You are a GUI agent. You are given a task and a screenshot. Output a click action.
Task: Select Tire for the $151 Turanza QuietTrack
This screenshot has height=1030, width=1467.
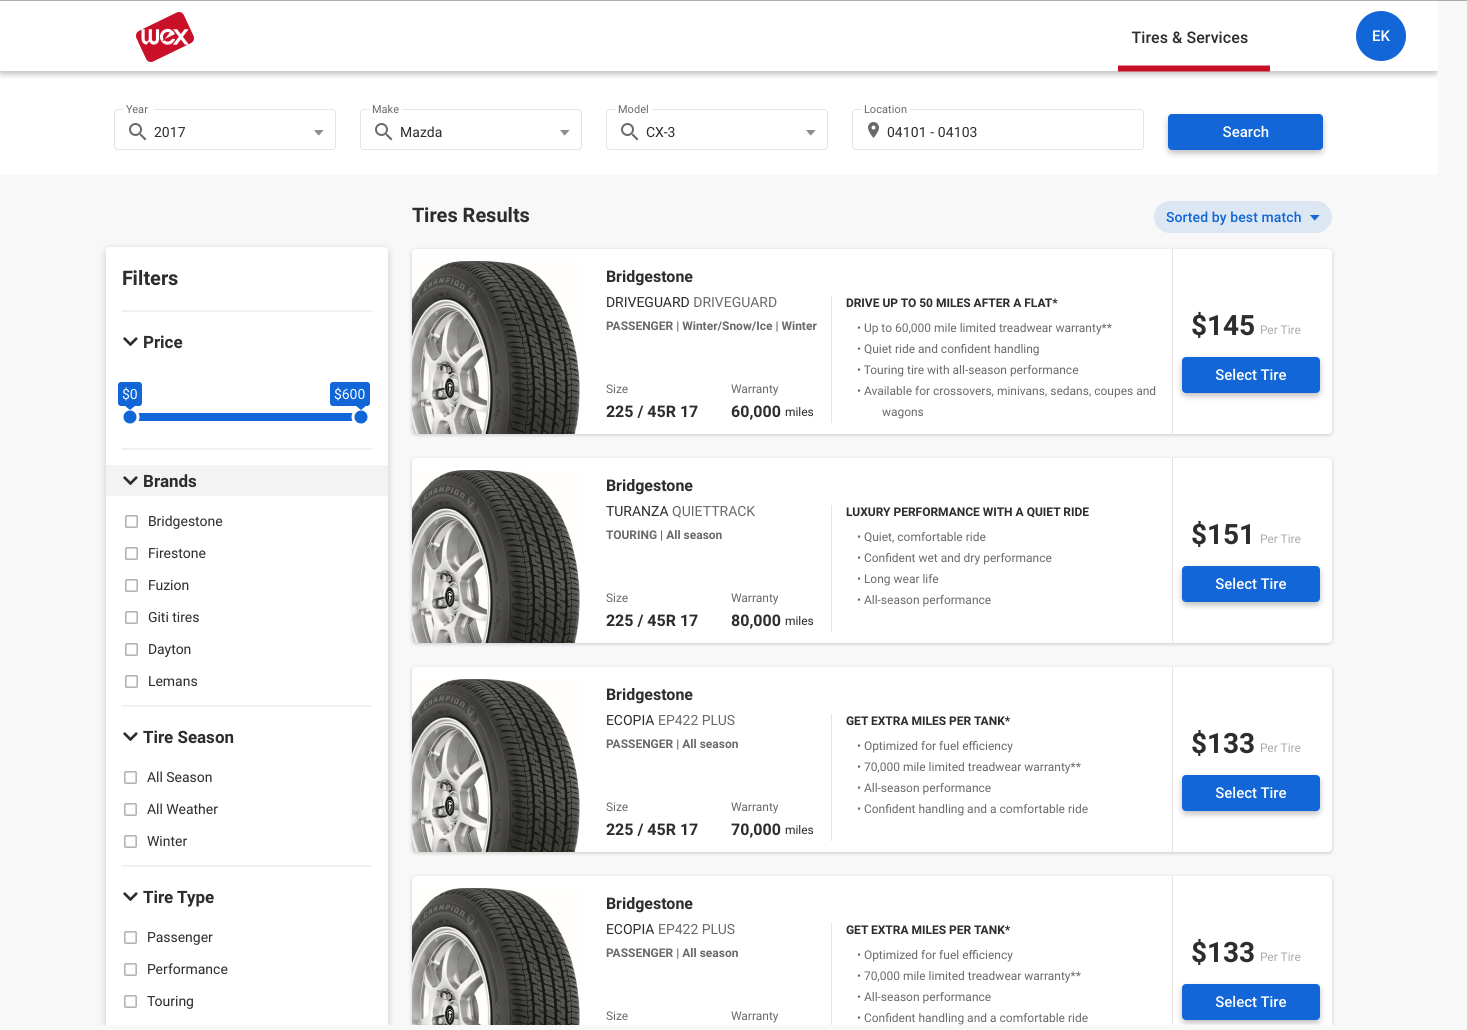tap(1250, 584)
